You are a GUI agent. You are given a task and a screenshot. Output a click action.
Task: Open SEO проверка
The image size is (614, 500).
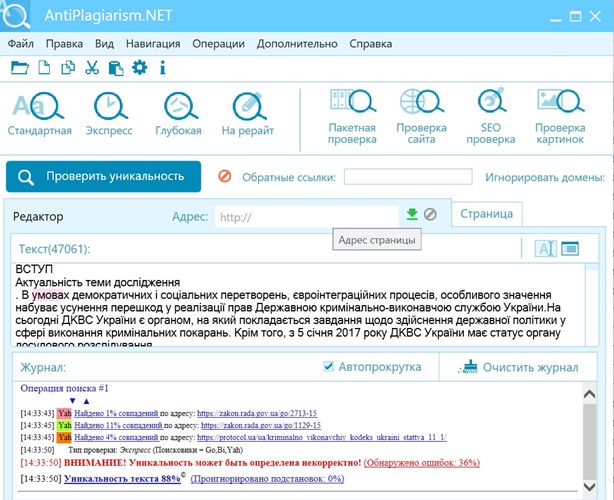491,117
